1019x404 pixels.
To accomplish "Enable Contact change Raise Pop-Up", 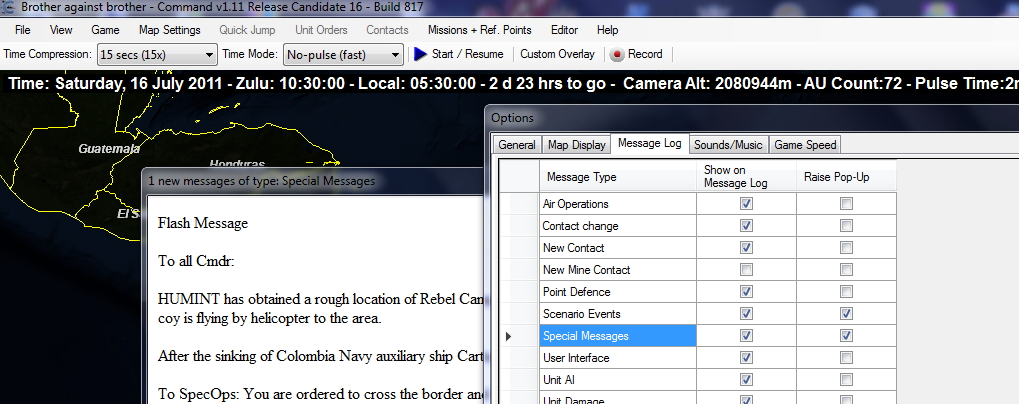I will click(846, 226).
